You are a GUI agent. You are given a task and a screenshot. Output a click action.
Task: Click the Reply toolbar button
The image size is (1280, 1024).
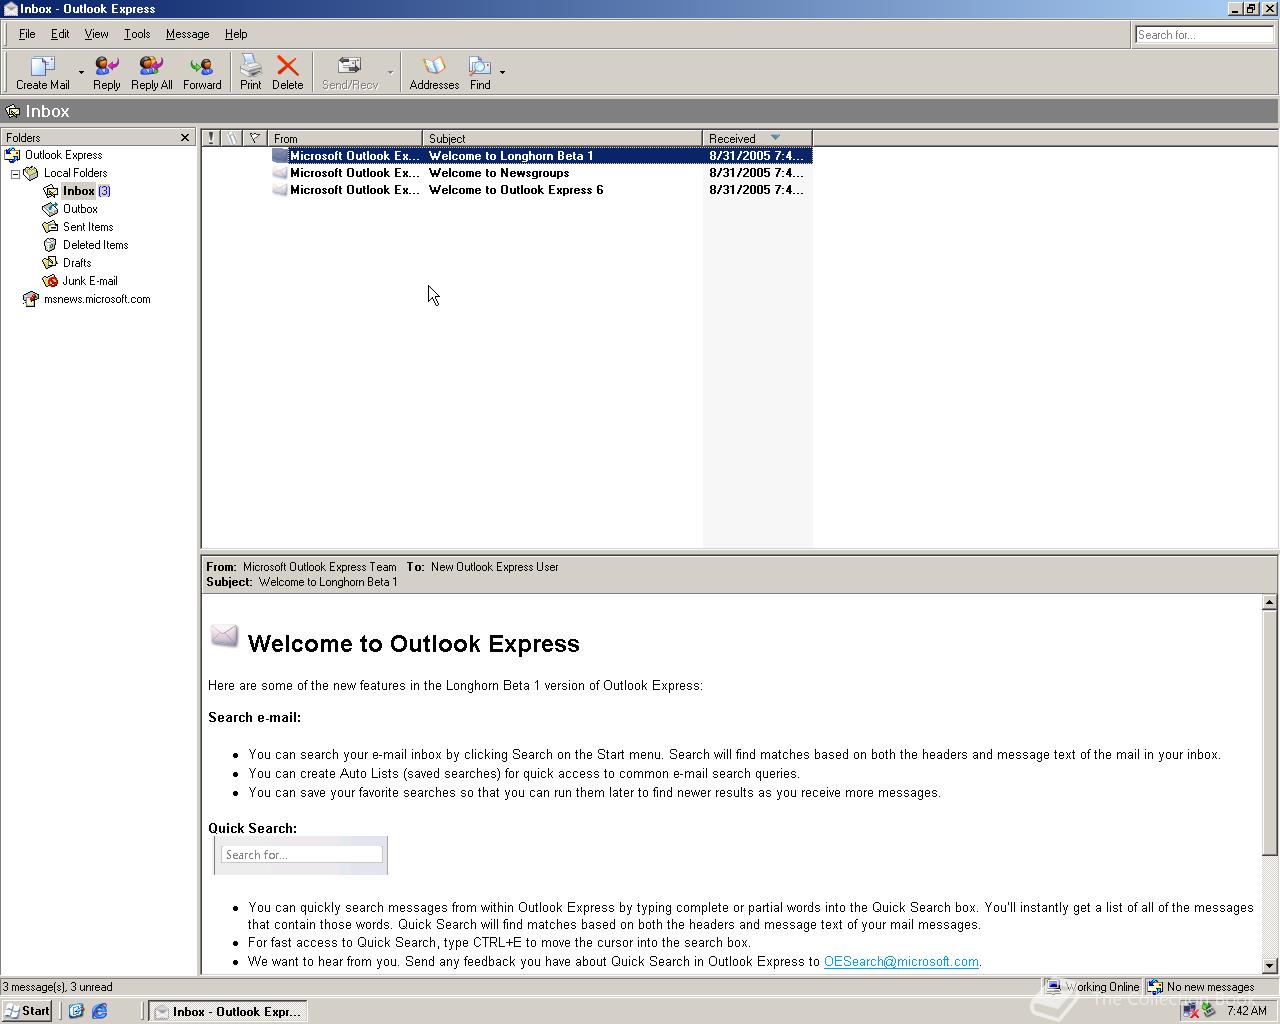[x=106, y=73]
